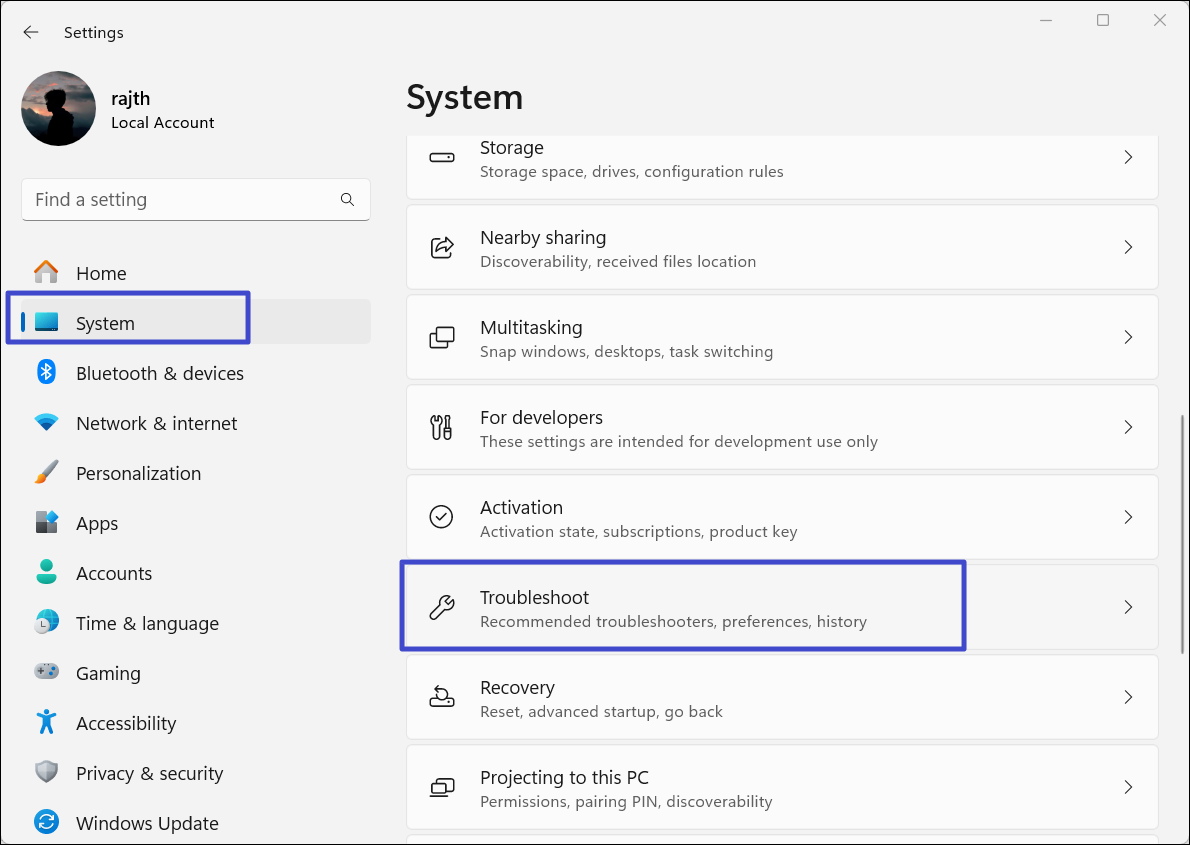Click the rajth profile picture

[x=59, y=109]
